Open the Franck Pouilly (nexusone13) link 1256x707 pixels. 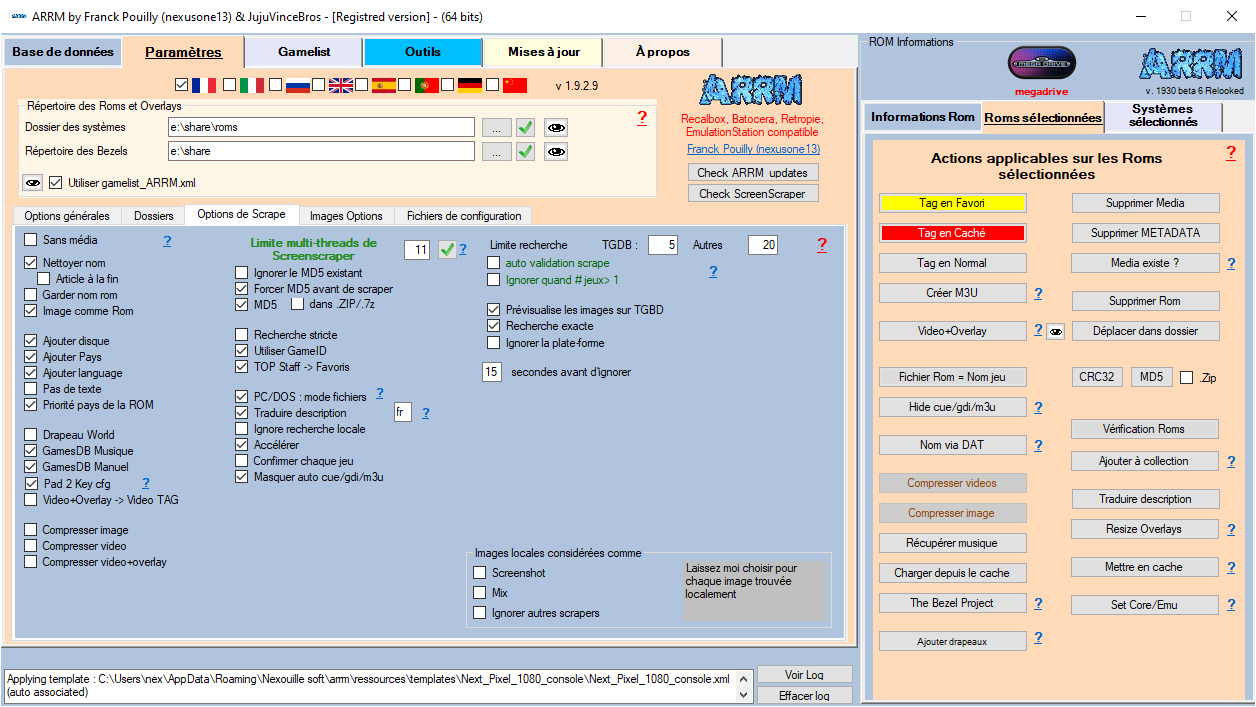point(753,149)
